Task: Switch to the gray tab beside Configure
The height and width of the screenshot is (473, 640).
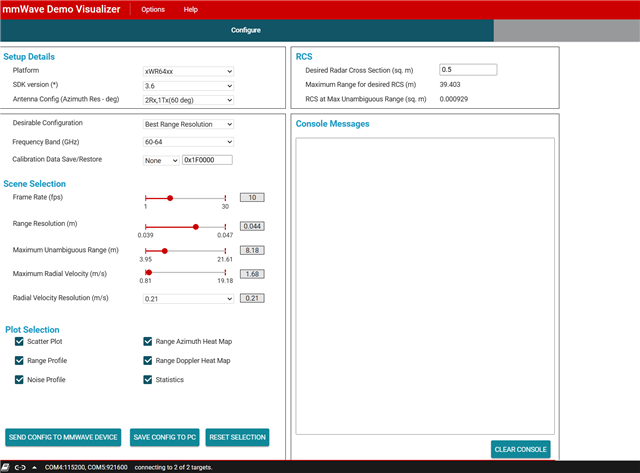Action: (x=567, y=30)
